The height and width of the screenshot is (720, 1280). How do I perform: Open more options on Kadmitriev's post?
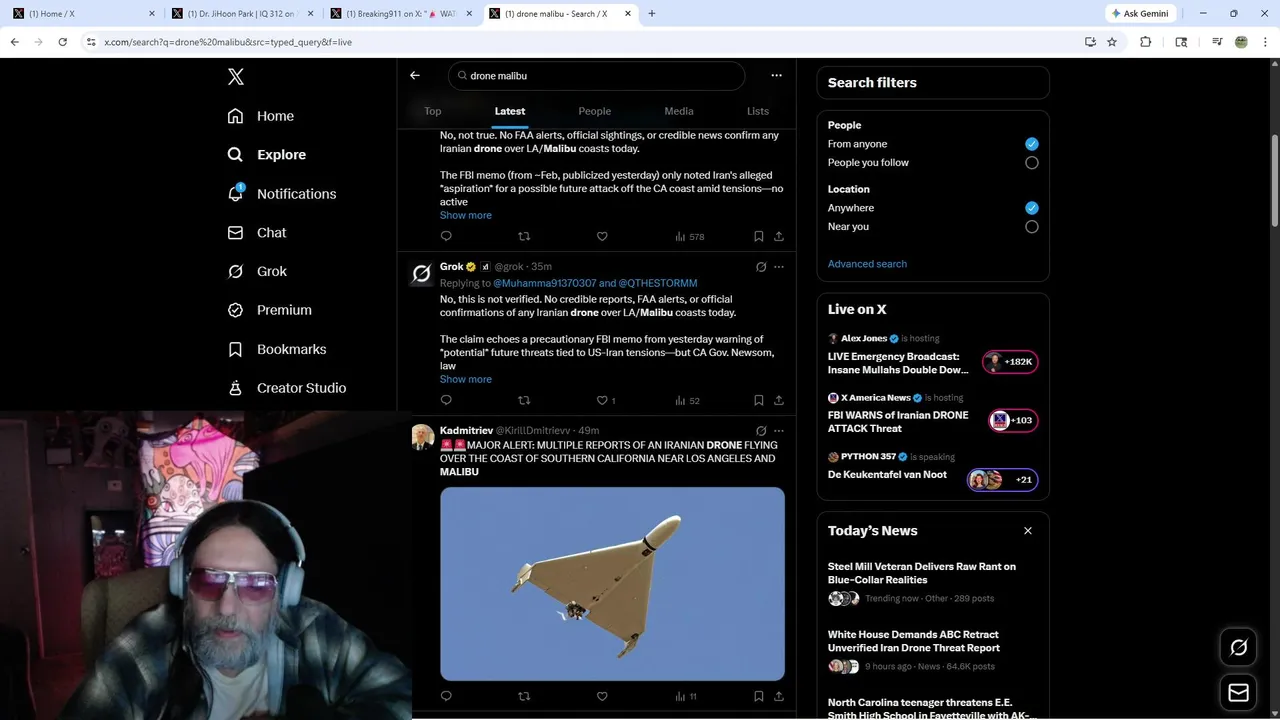pos(779,431)
